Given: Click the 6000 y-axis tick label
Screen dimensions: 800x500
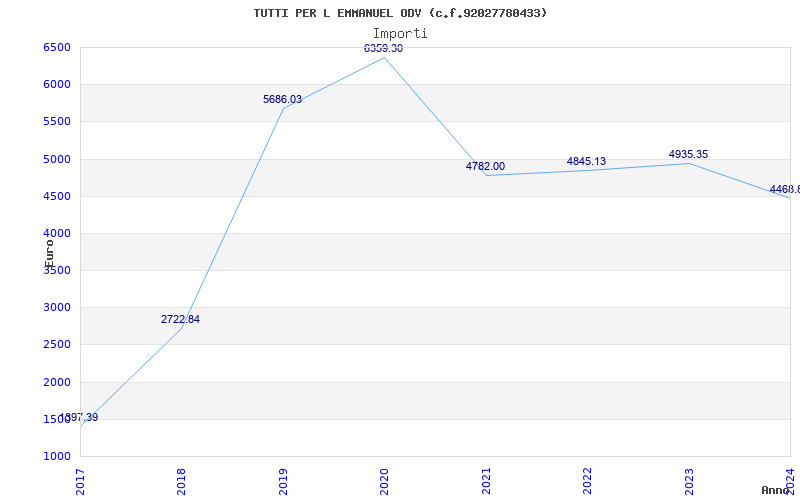Looking at the screenshot, I should [57, 85].
